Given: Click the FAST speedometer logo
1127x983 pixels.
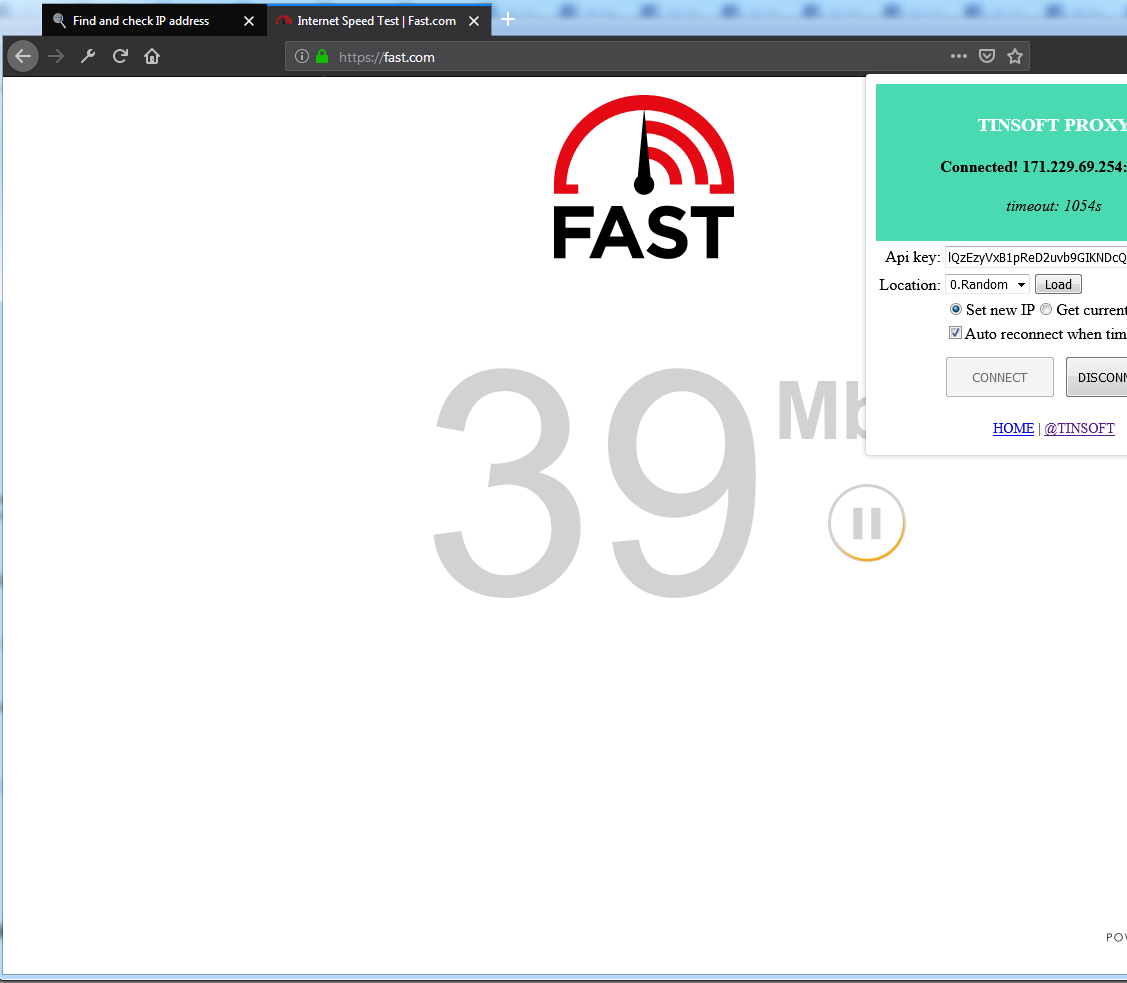Looking at the screenshot, I should [644, 177].
